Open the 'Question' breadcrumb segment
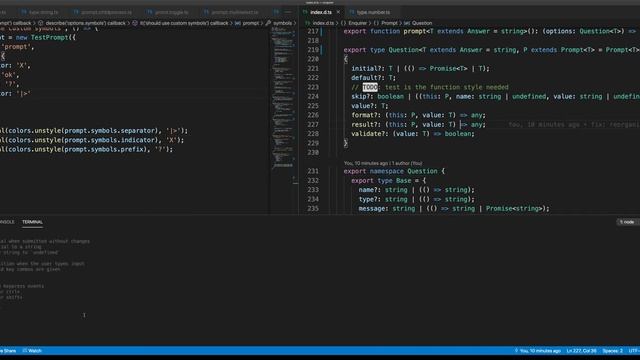This screenshot has width=640, height=360. 421,23
